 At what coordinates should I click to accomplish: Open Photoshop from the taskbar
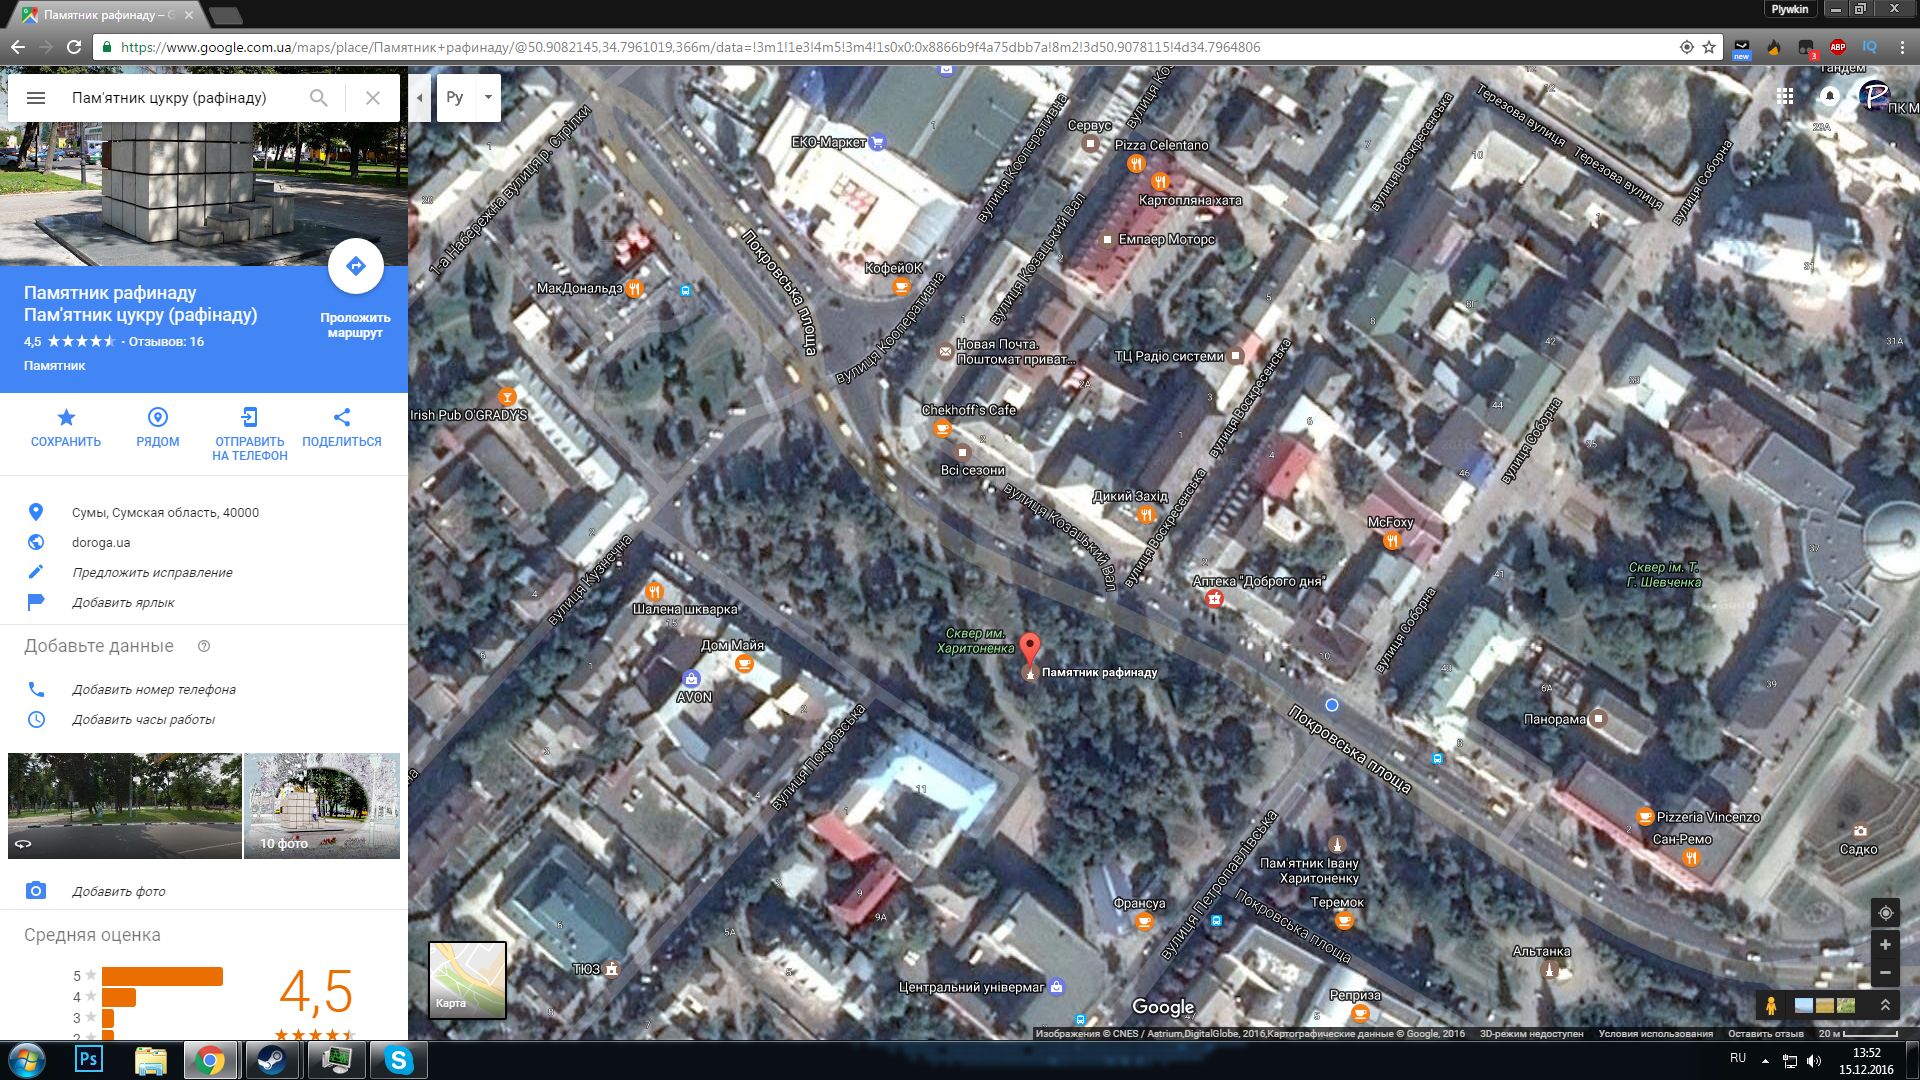(89, 1060)
